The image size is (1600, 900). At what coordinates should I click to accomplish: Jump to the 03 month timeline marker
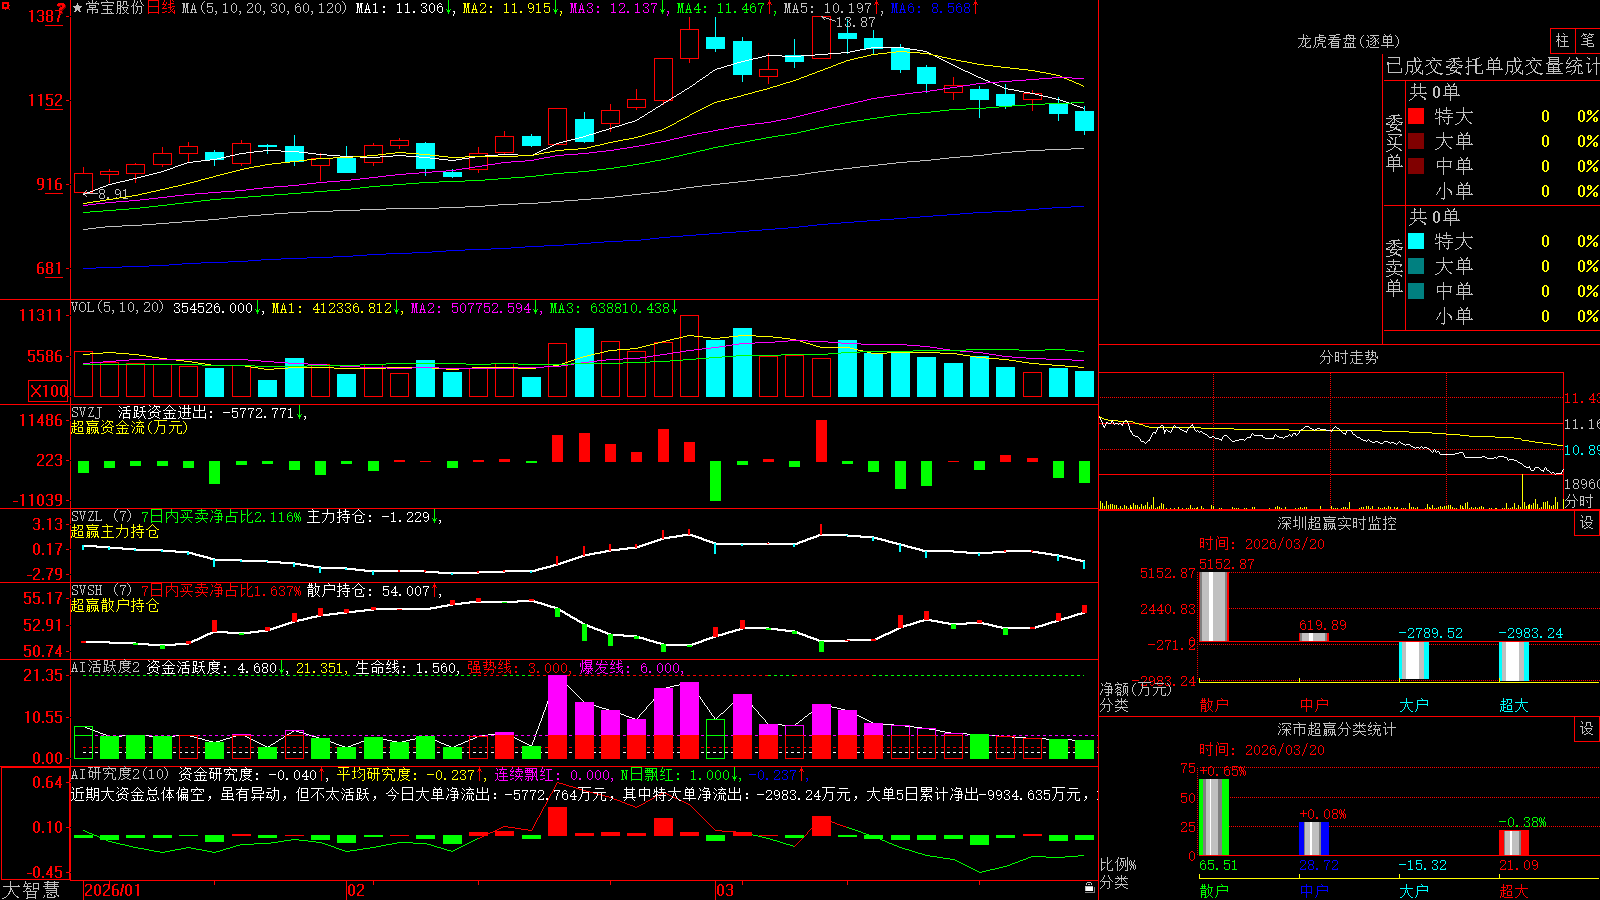pos(726,890)
